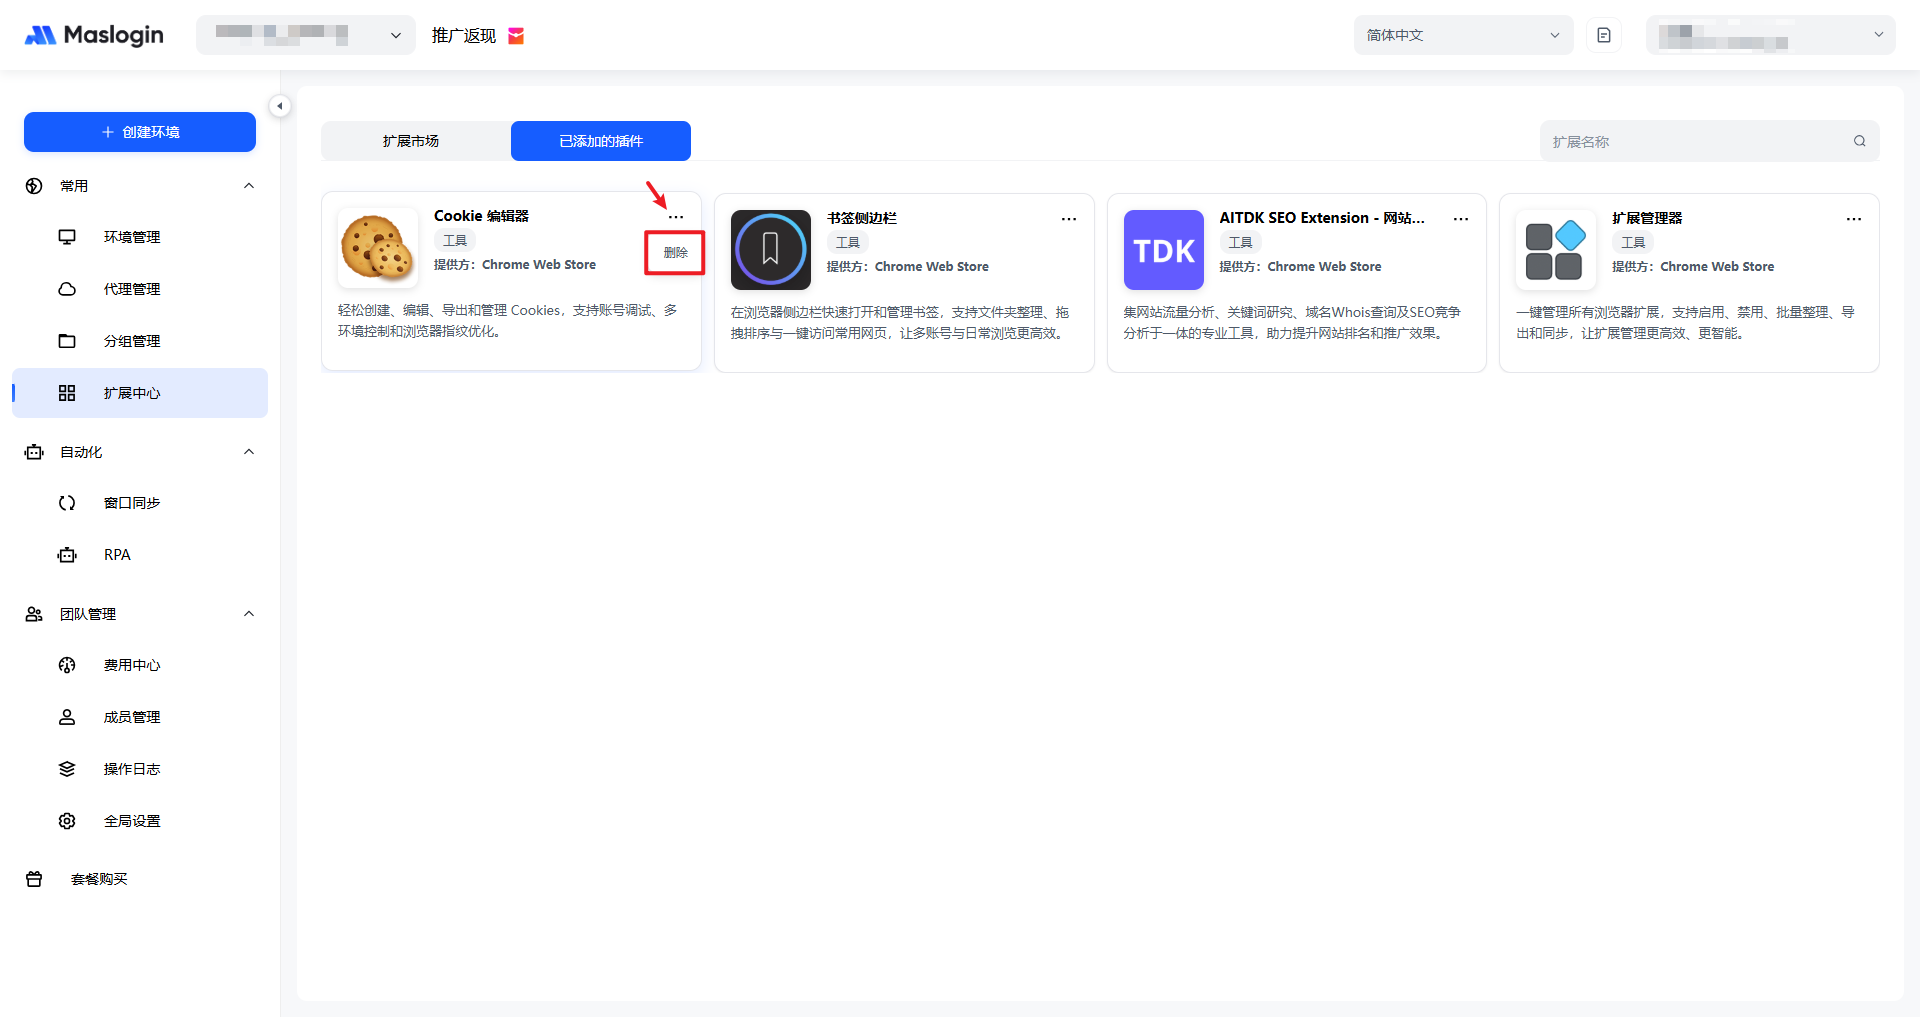Switch to the 扩展市场 tab

pyautogui.click(x=411, y=141)
